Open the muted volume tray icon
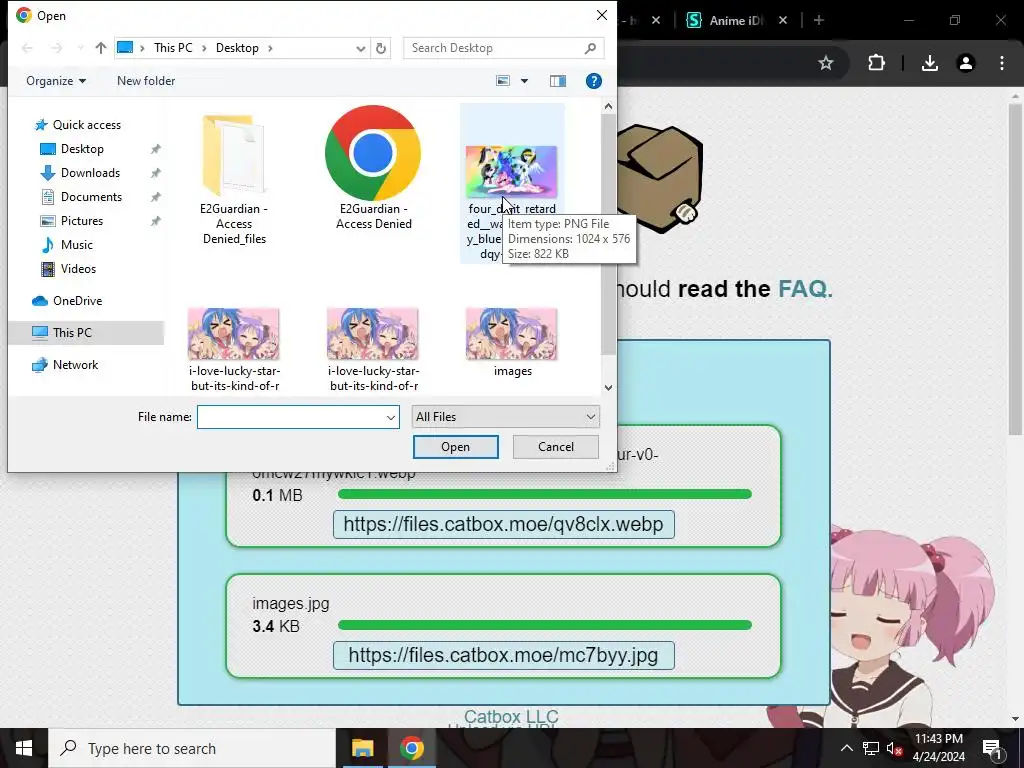 tap(894, 748)
